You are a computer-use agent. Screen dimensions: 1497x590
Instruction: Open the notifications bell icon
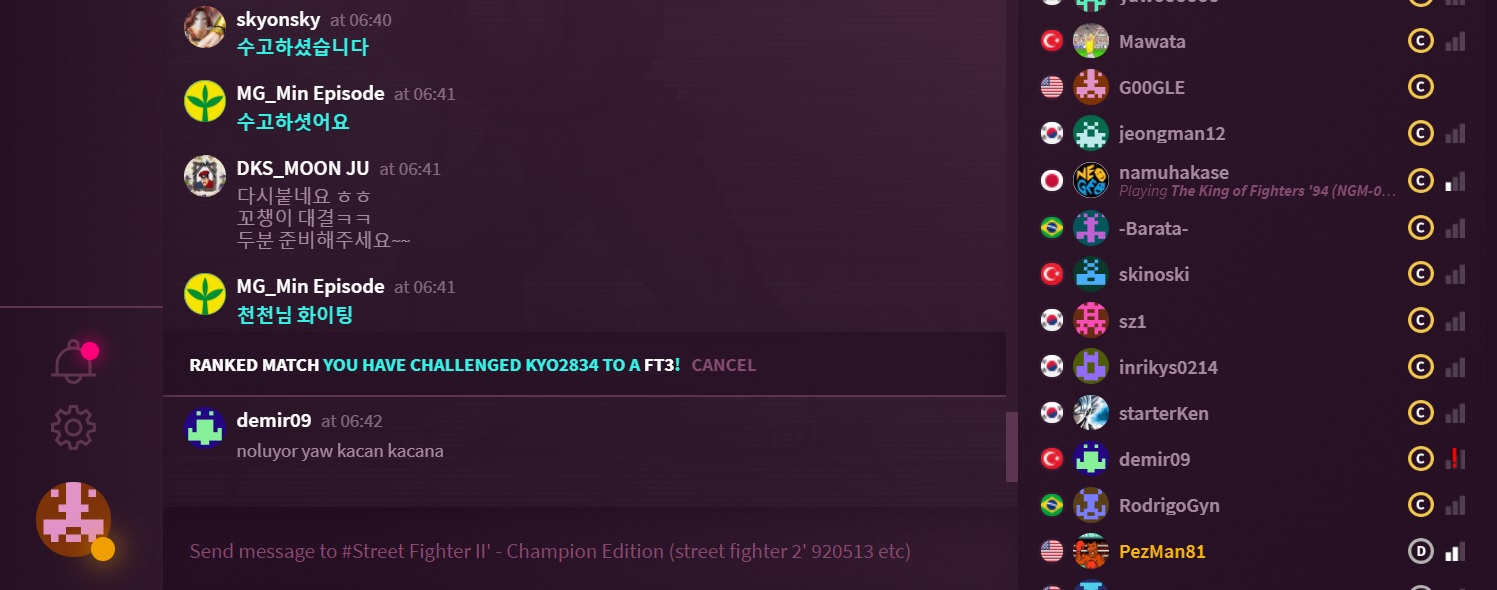click(74, 361)
